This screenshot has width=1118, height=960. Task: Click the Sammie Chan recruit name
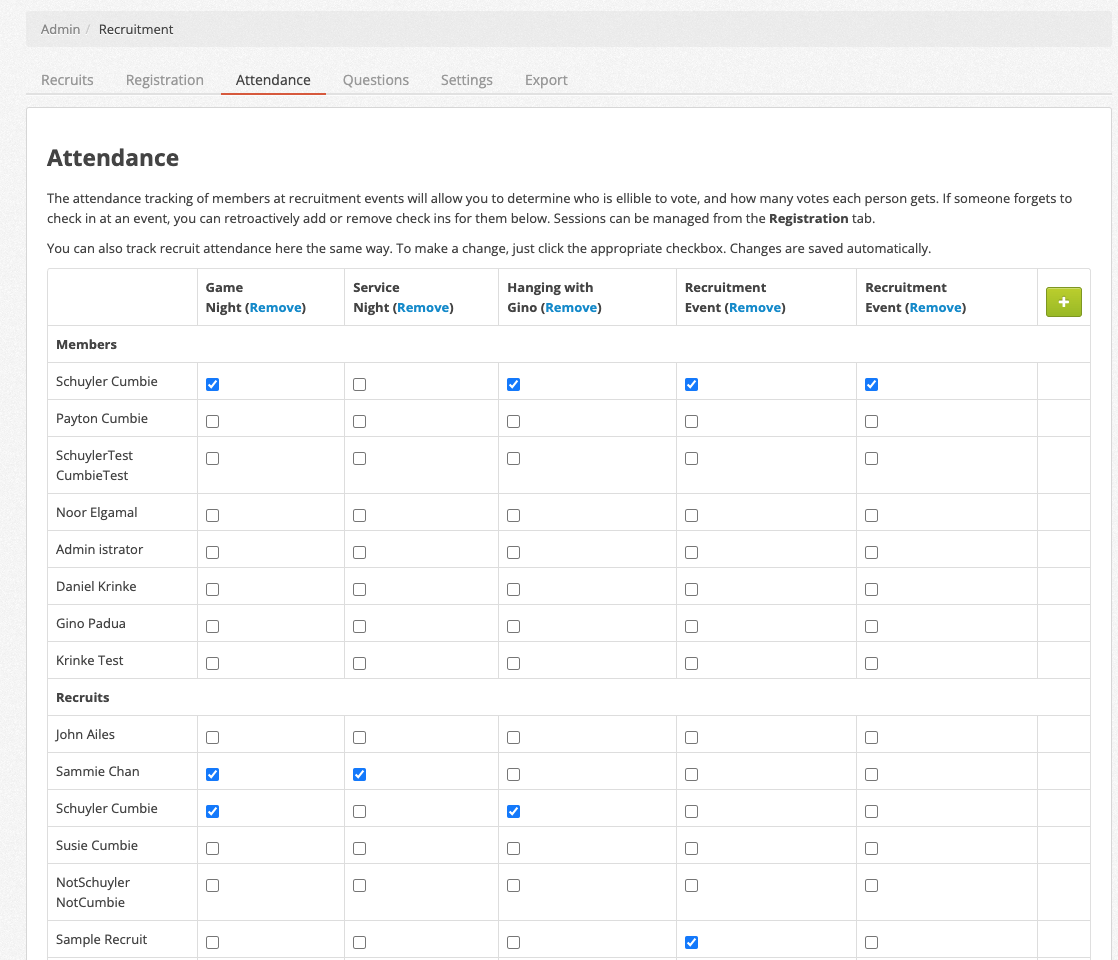(98, 771)
